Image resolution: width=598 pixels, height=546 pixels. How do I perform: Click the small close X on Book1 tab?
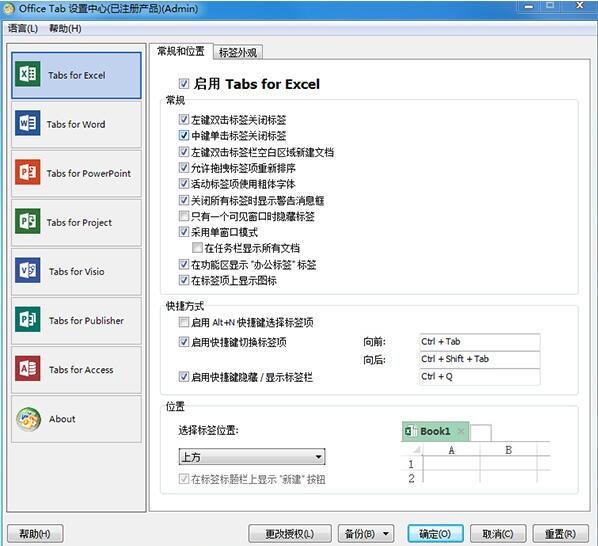pos(461,431)
